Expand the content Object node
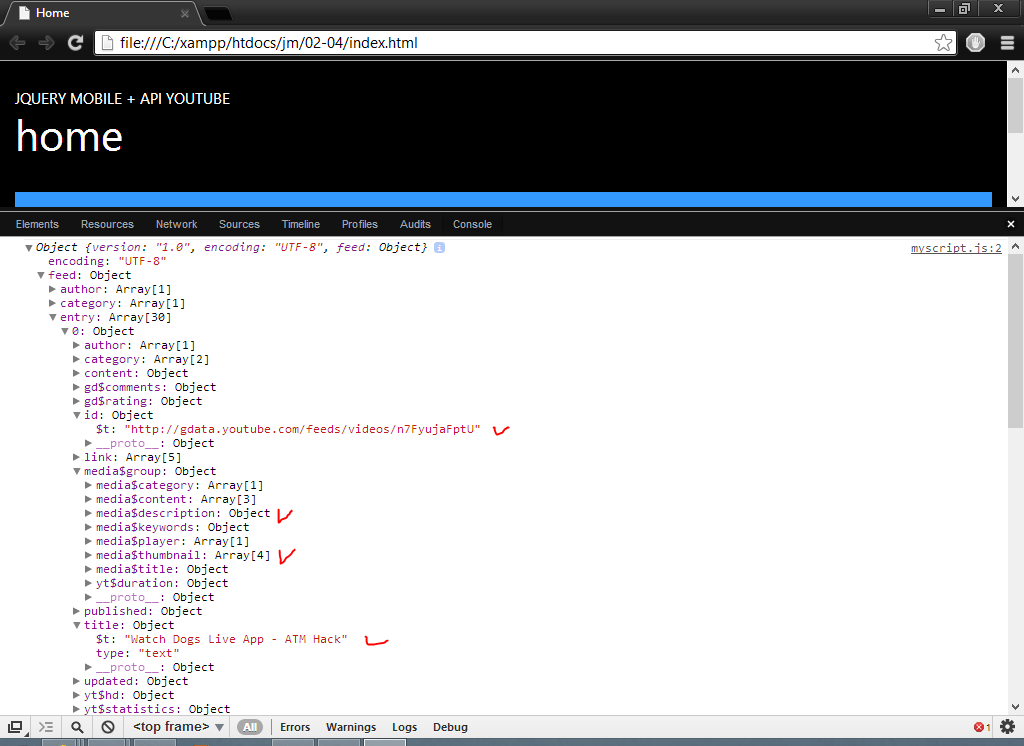Viewport: 1024px width, 746px height. pyautogui.click(x=76, y=374)
